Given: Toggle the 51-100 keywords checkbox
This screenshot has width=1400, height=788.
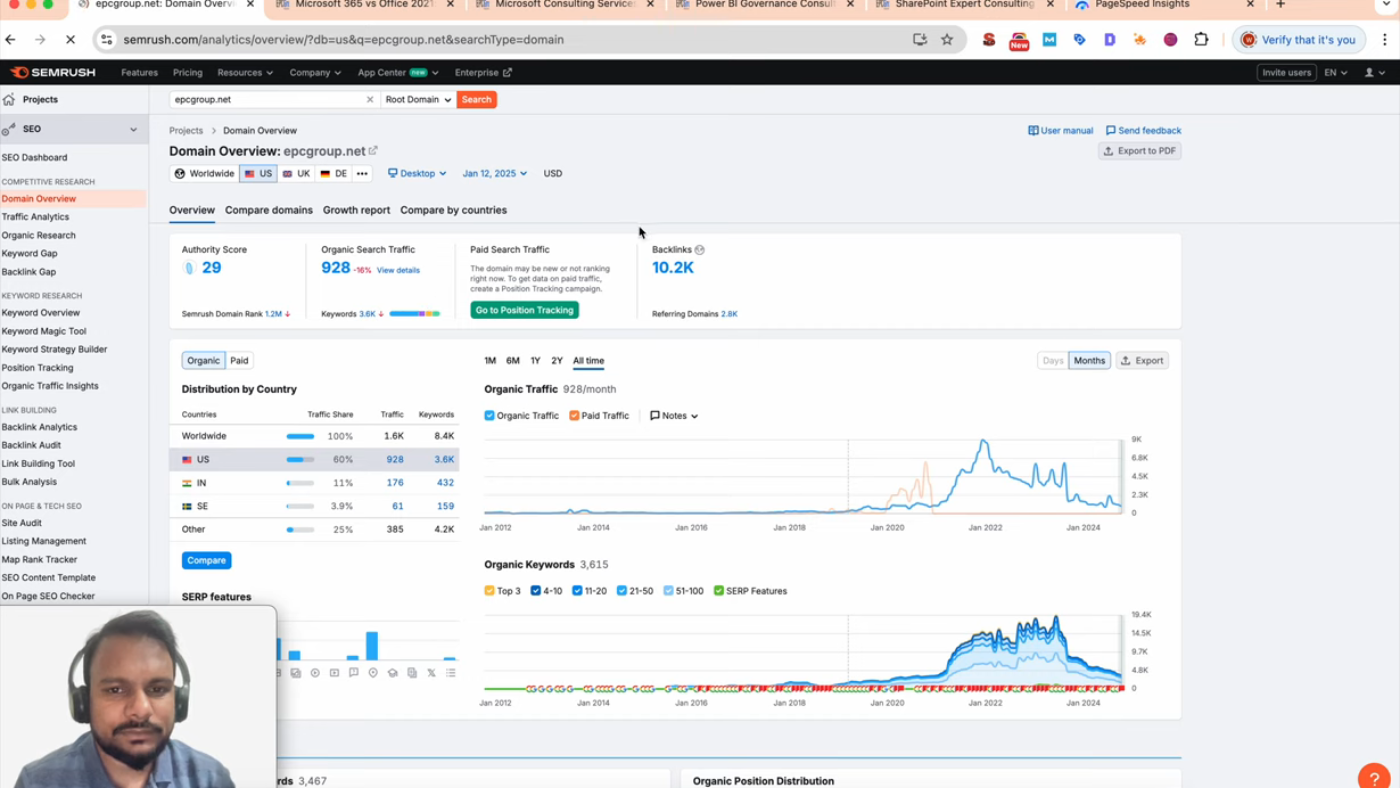Looking at the screenshot, I should click(x=668, y=591).
